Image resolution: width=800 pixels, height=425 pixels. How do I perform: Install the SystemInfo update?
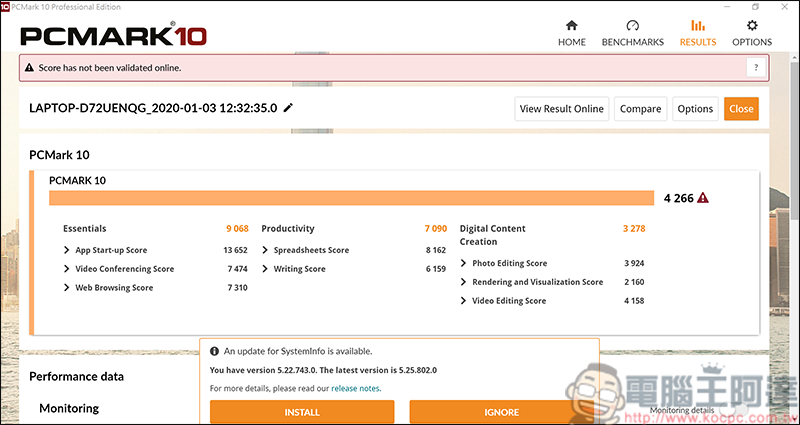coord(302,412)
